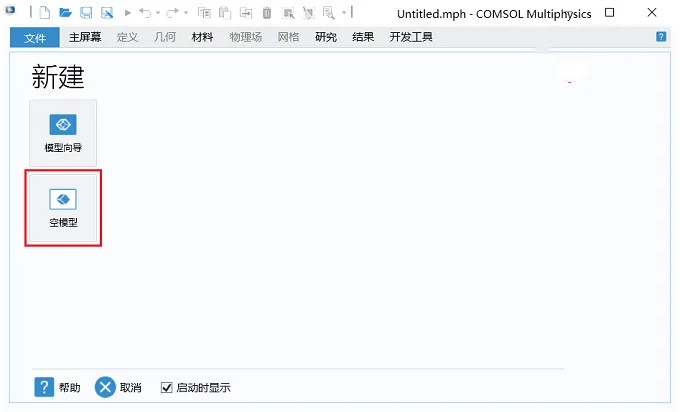
Task: Click the Copy icon in quick toolbar
Action: (x=204, y=13)
